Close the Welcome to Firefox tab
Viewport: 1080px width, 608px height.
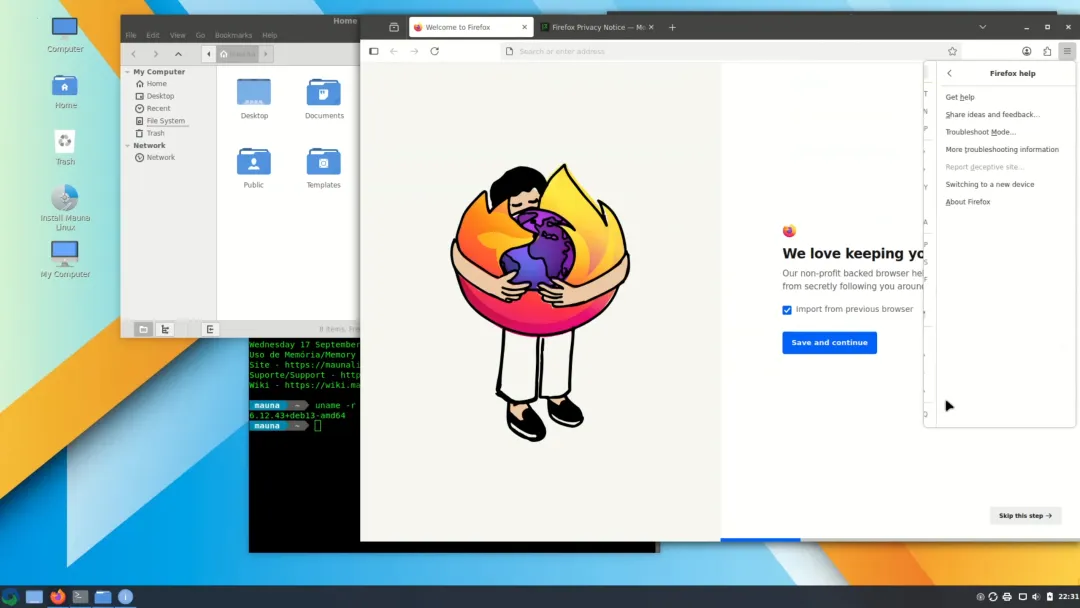pos(524,28)
